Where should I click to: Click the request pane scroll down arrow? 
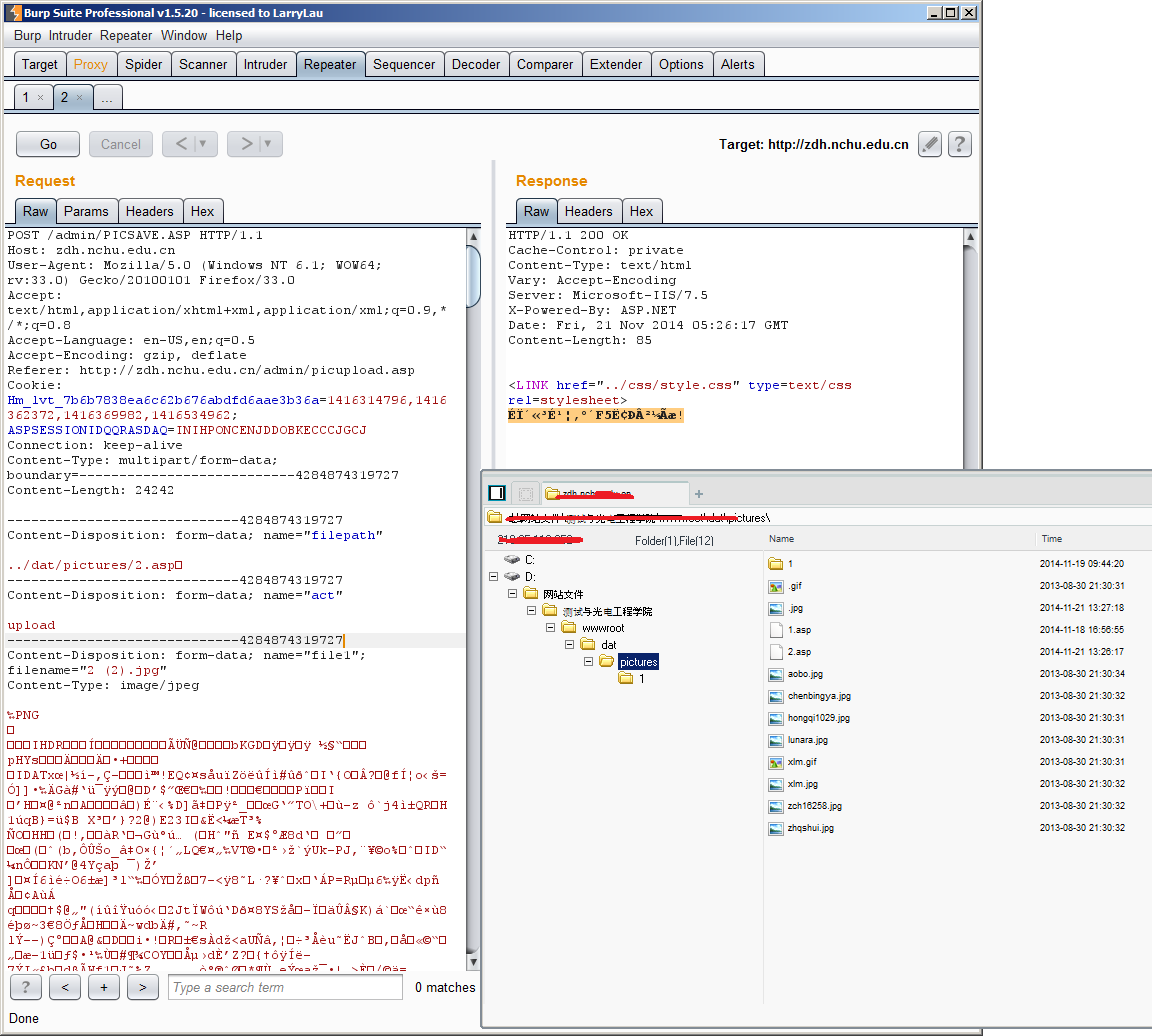point(473,962)
